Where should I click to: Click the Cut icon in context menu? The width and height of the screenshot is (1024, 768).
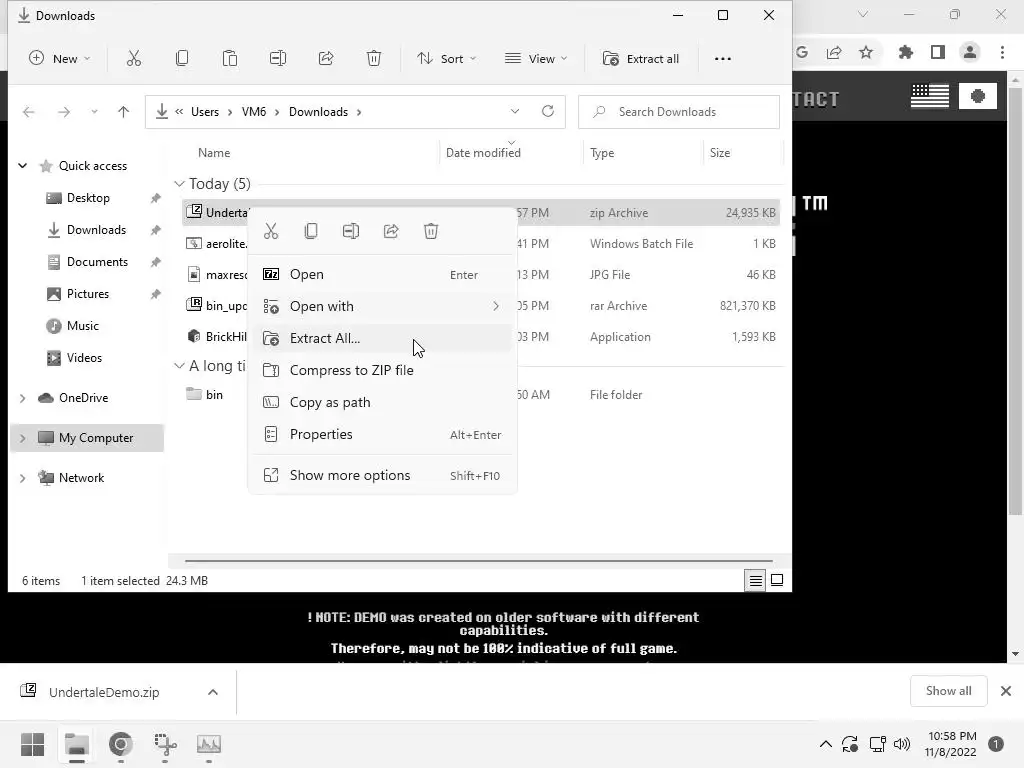click(271, 231)
